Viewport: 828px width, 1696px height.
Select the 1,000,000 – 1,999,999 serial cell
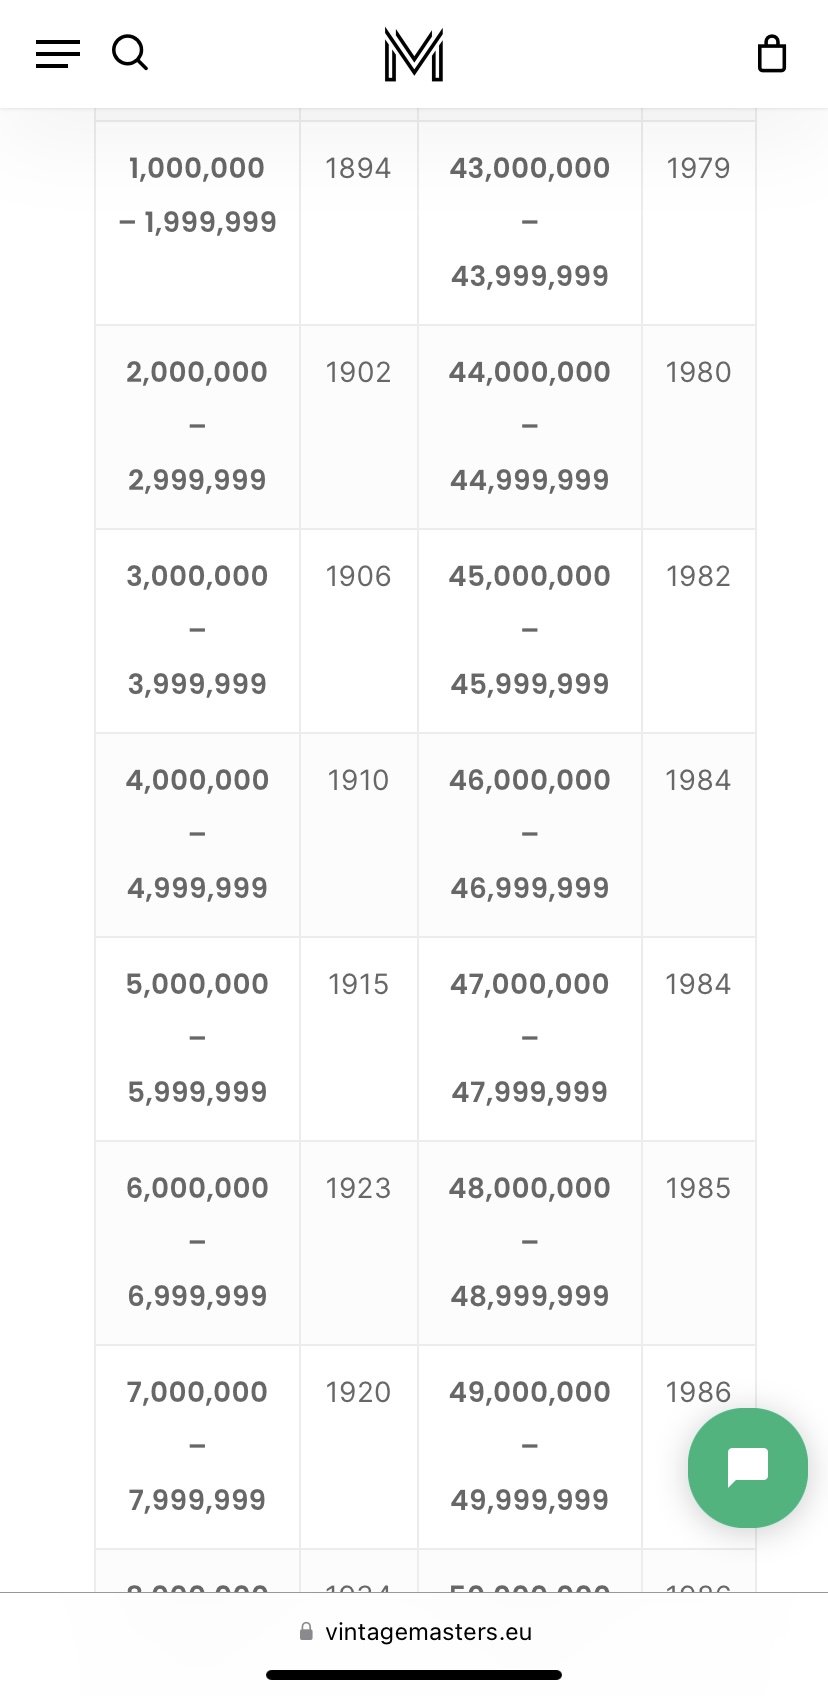click(x=198, y=223)
